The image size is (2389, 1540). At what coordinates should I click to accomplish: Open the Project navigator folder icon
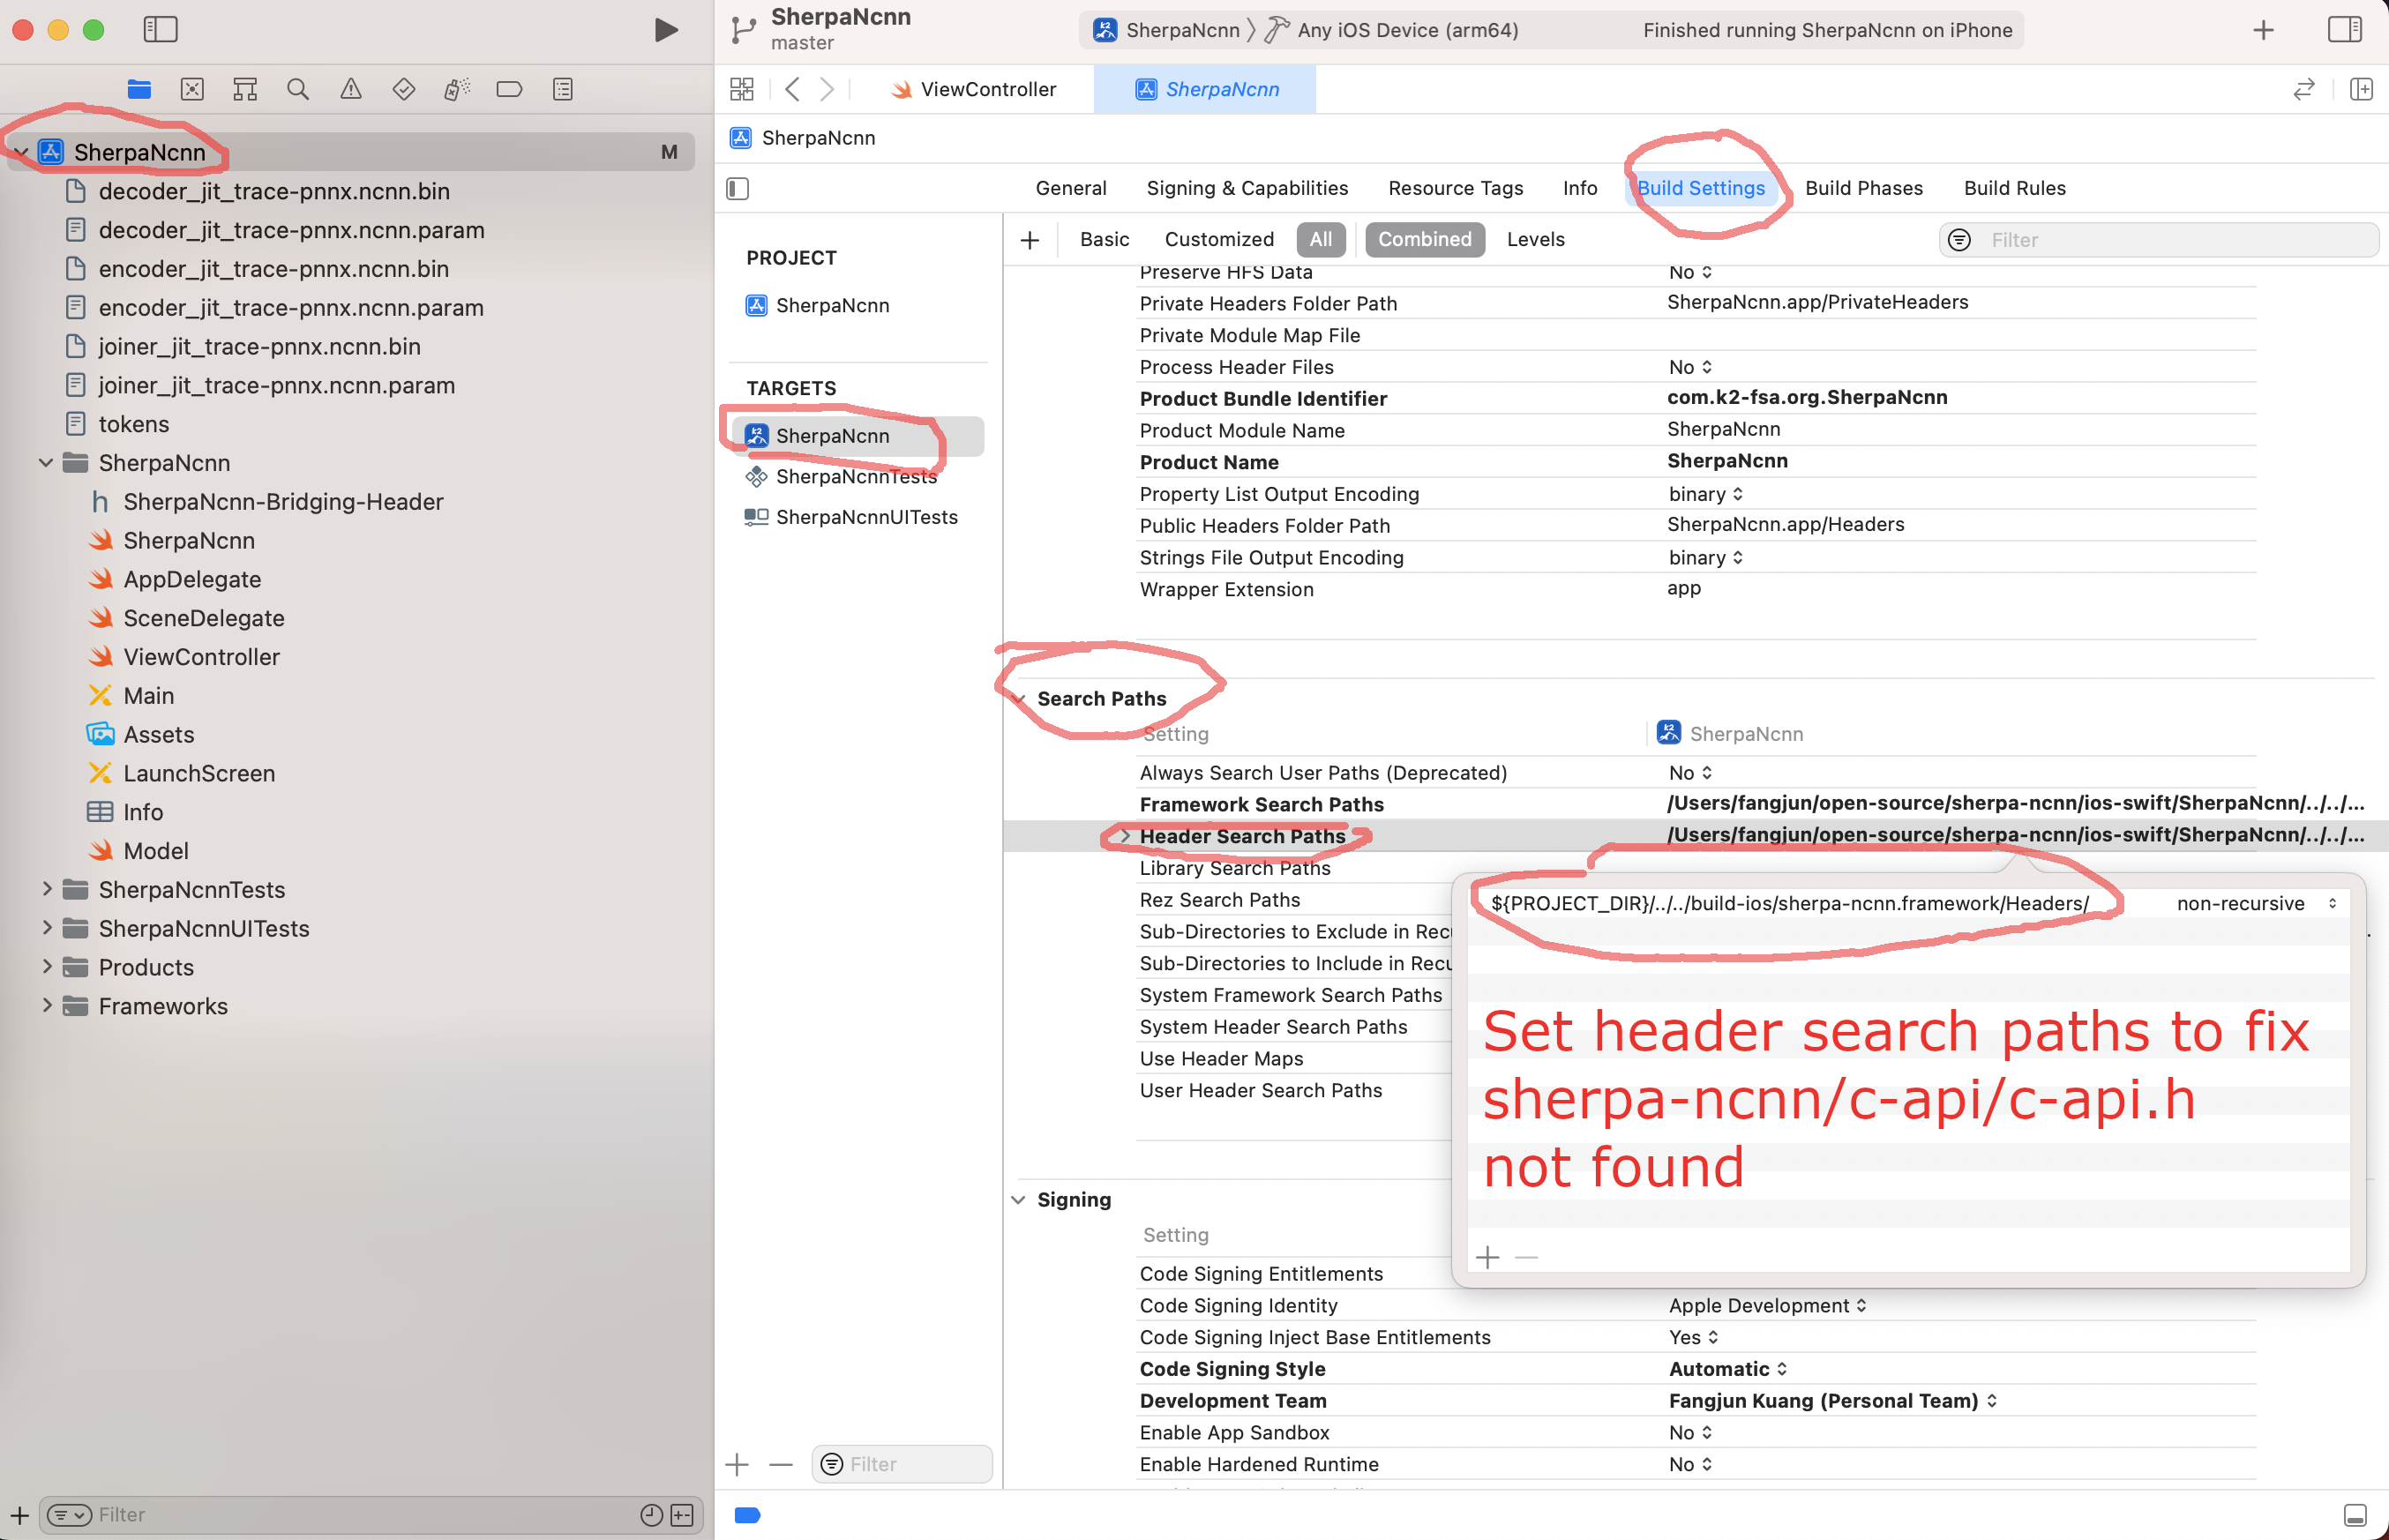pos(139,89)
